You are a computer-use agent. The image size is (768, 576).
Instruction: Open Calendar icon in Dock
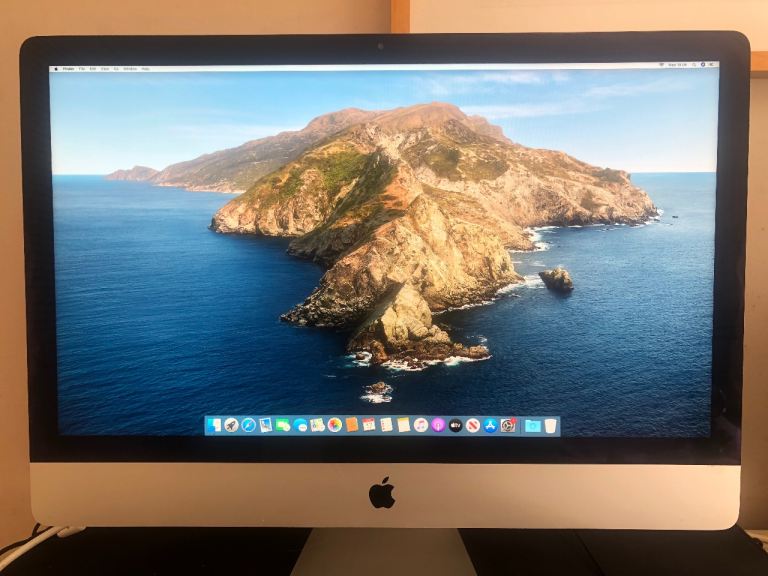click(x=369, y=425)
